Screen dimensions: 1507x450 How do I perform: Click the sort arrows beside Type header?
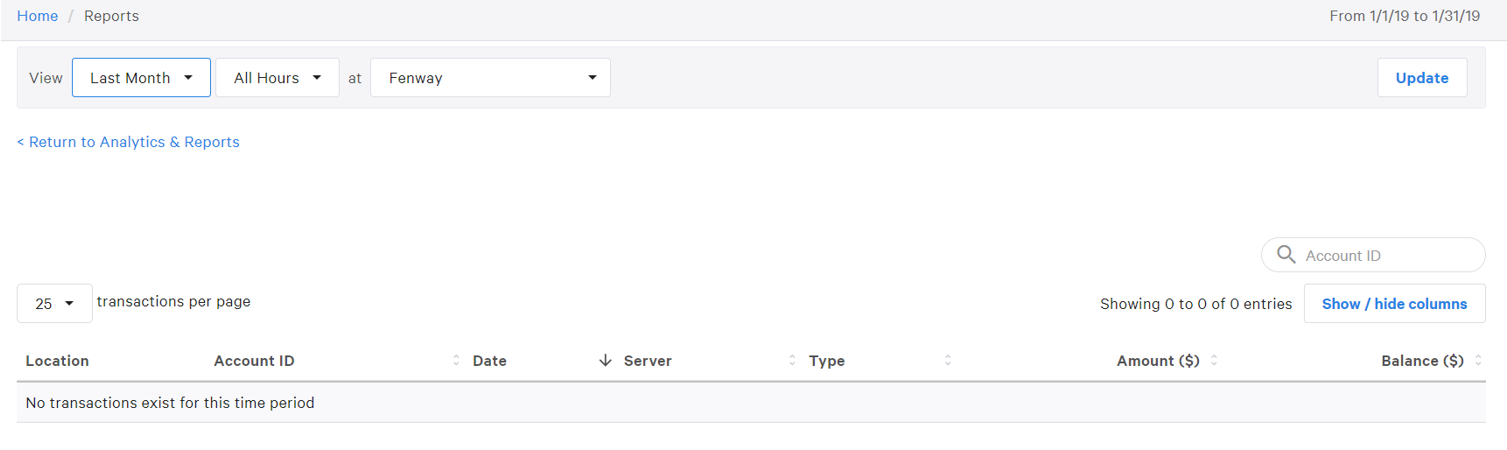tap(948, 361)
